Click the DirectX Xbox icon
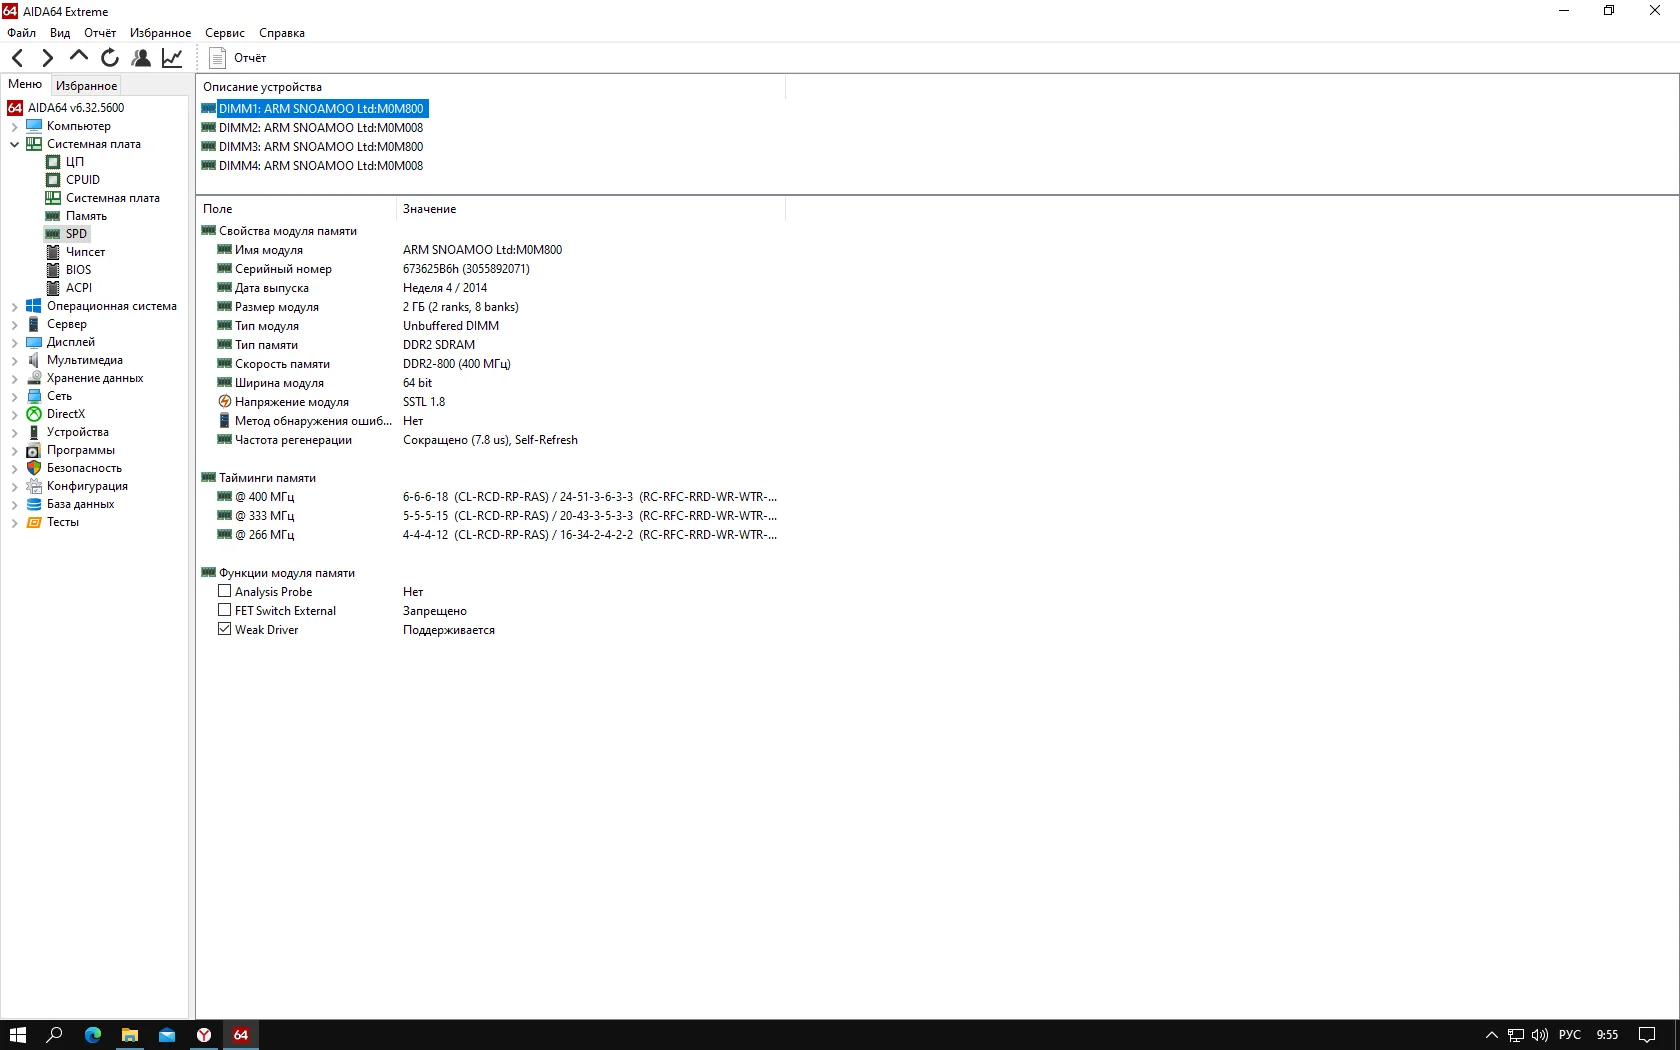The height and width of the screenshot is (1050, 1680). point(34,414)
